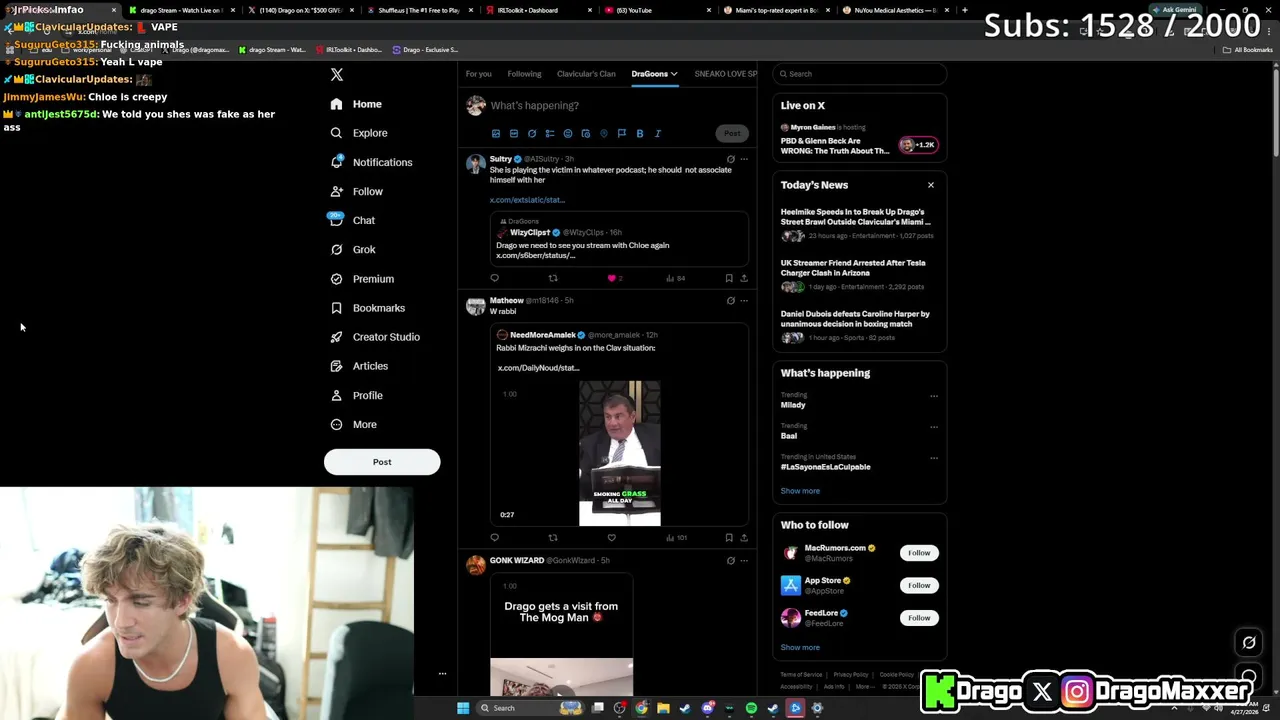Open Notifications in the sidebar
The width and height of the screenshot is (1280, 720).
371,162
